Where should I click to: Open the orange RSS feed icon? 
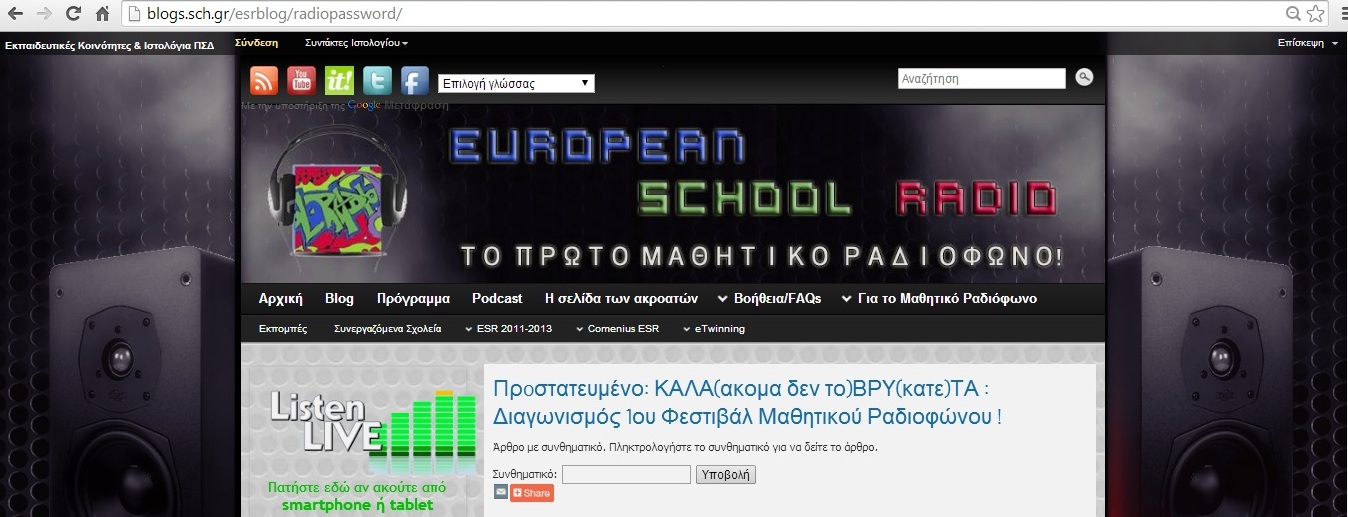[264, 80]
